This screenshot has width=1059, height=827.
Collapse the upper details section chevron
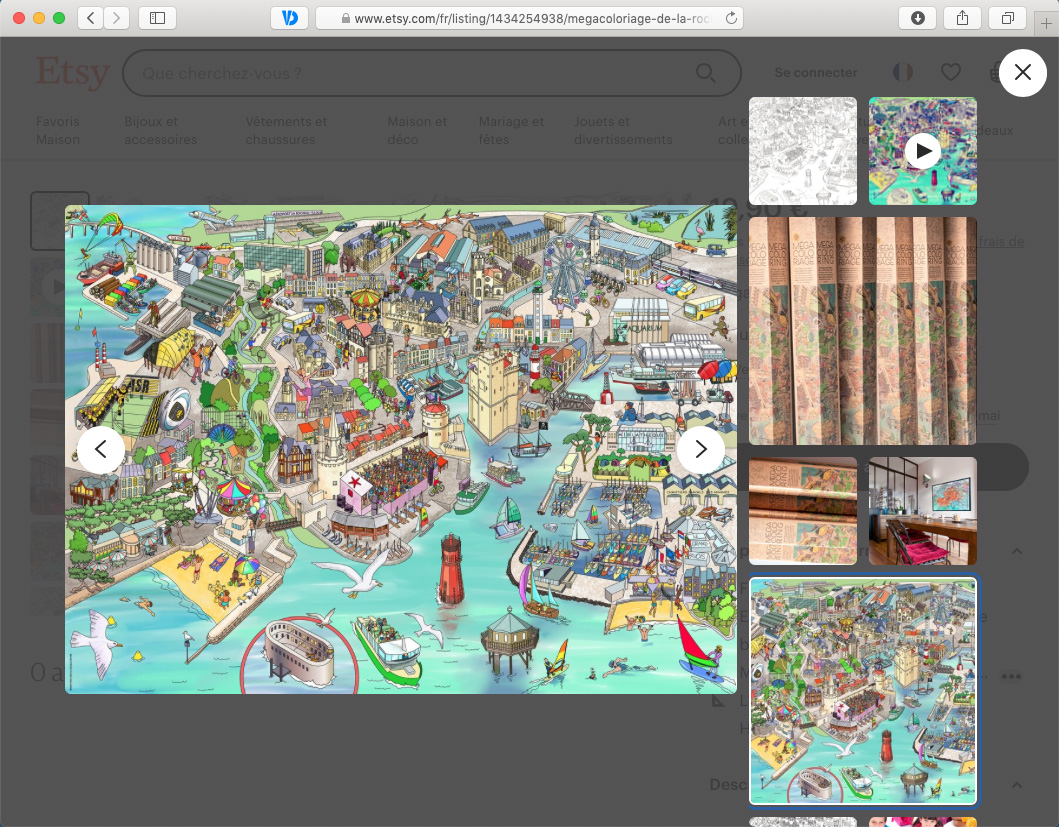pos(1016,551)
